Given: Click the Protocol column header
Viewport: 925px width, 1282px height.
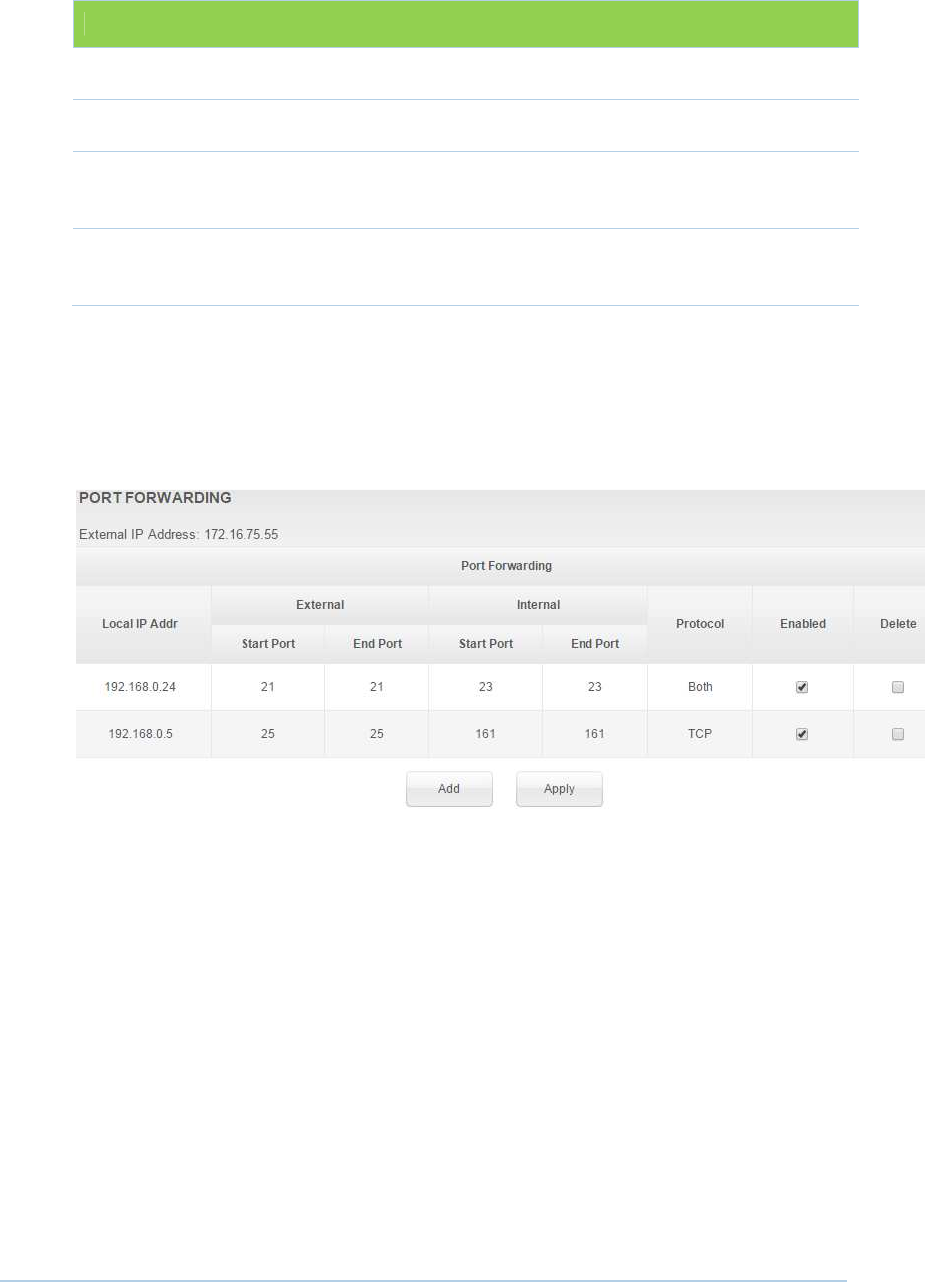Looking at the screenshot, I should 700,624.
